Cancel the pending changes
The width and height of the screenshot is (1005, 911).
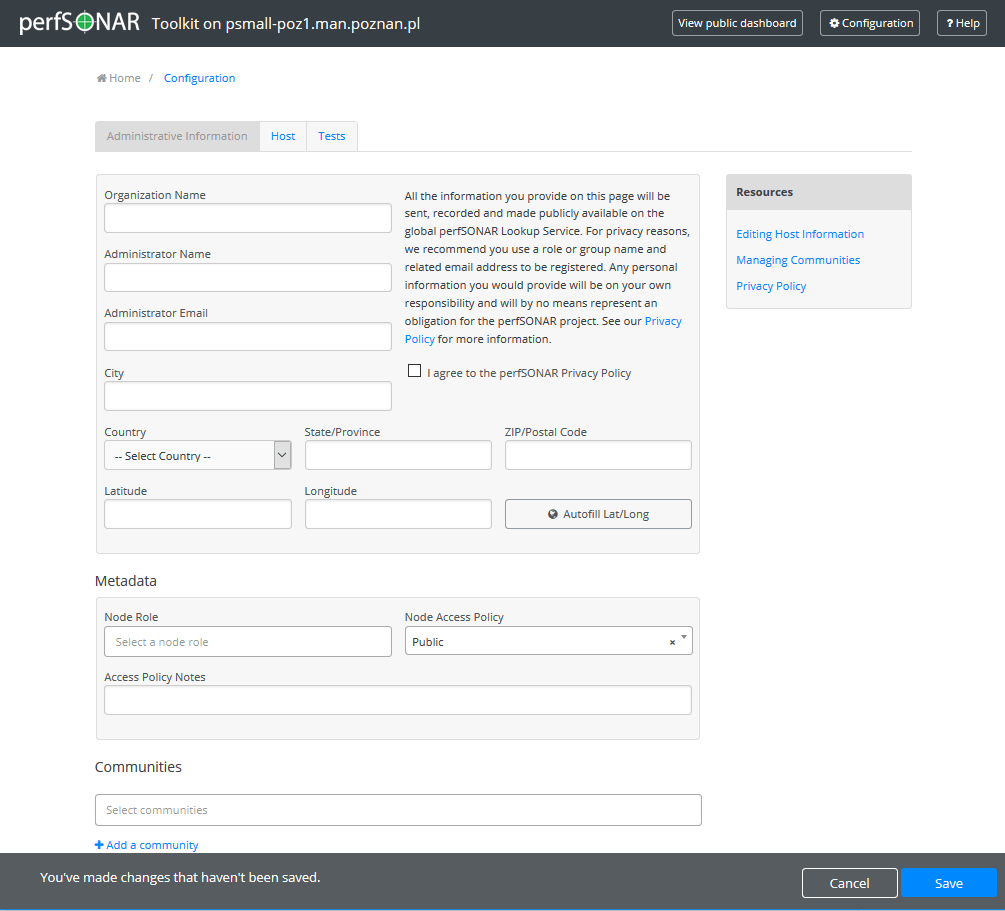pyautogui.click(x=849, y=882)
